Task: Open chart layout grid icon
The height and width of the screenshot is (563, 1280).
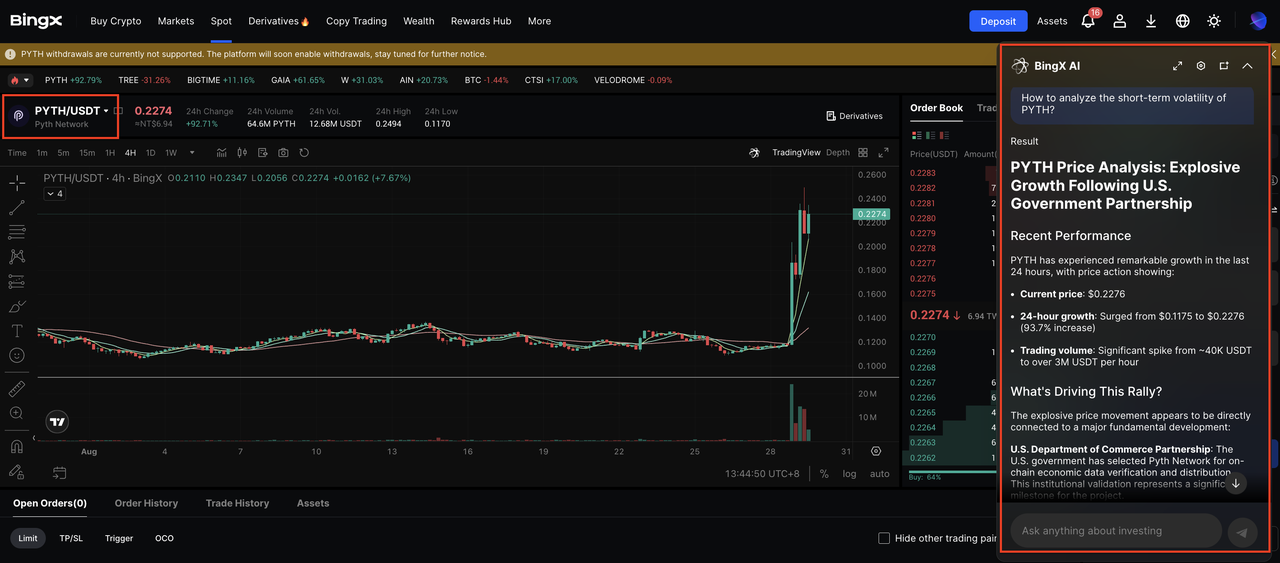Action: pos(863,153)
